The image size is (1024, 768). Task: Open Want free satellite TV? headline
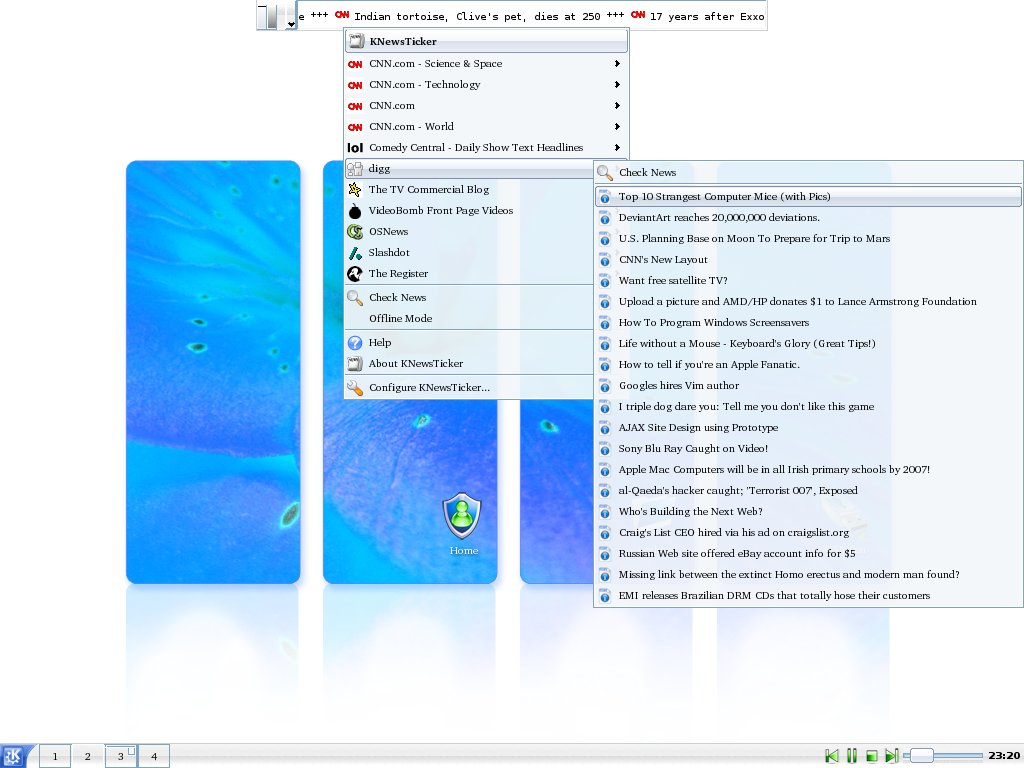(x=808, y=280)
